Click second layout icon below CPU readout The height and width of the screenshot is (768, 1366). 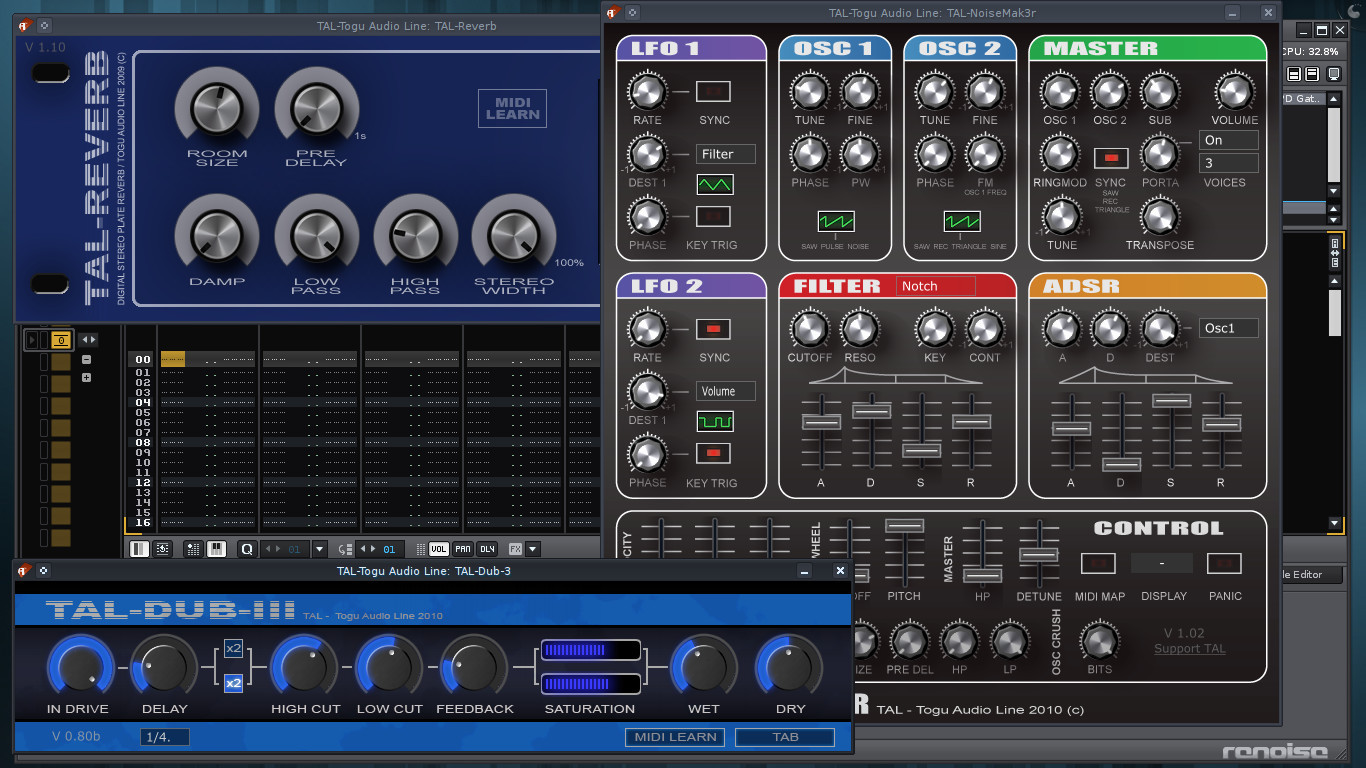click(1311, 74)
